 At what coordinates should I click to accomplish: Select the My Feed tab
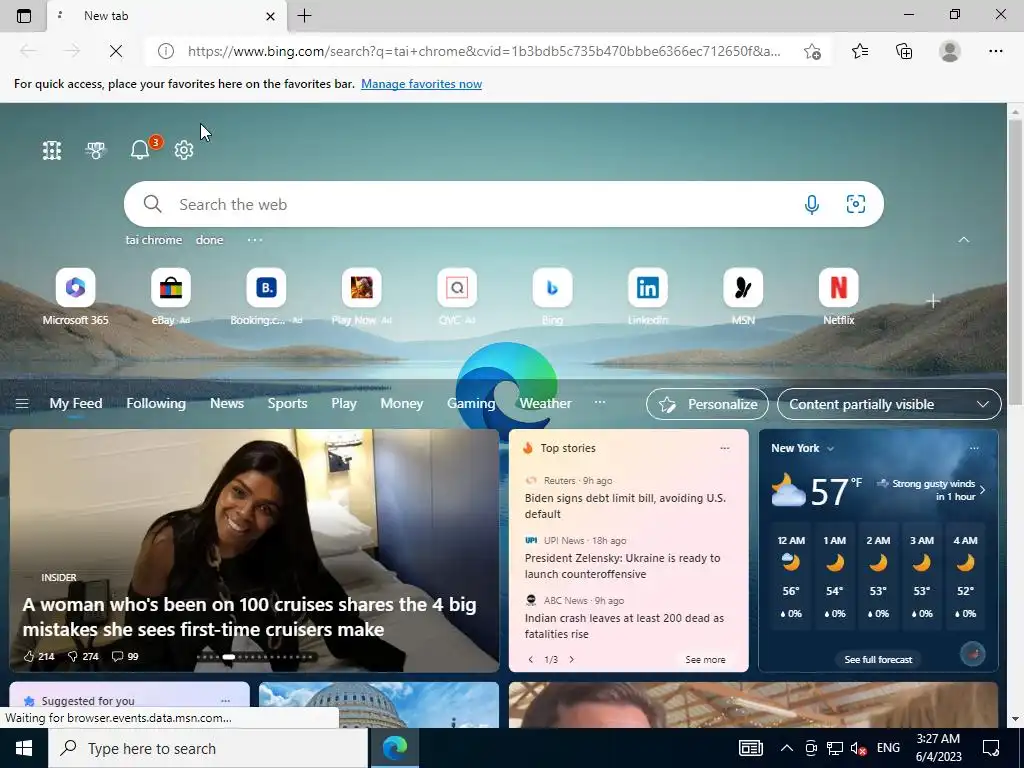point(76,404)
